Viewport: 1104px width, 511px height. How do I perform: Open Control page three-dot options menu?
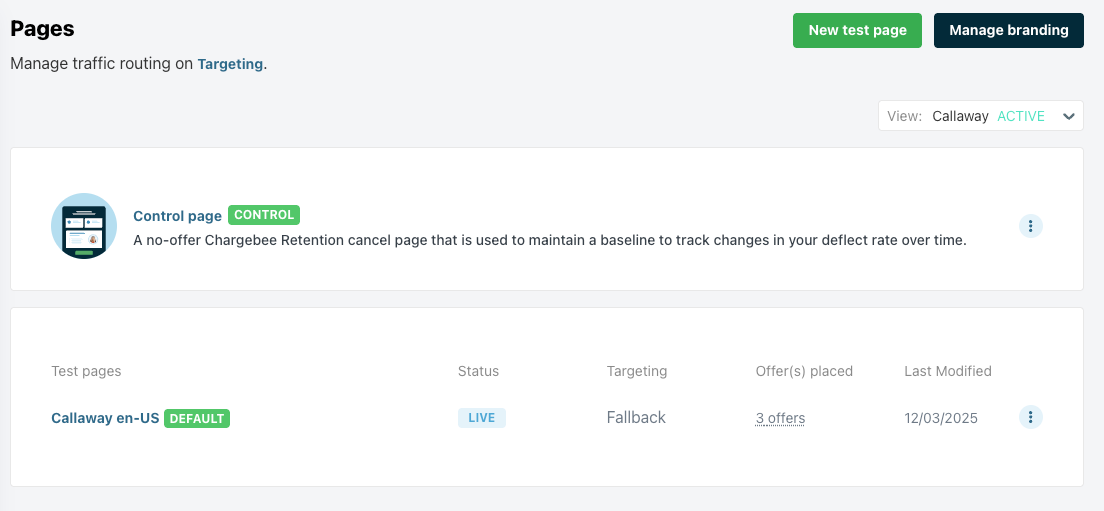[1031, 226]
